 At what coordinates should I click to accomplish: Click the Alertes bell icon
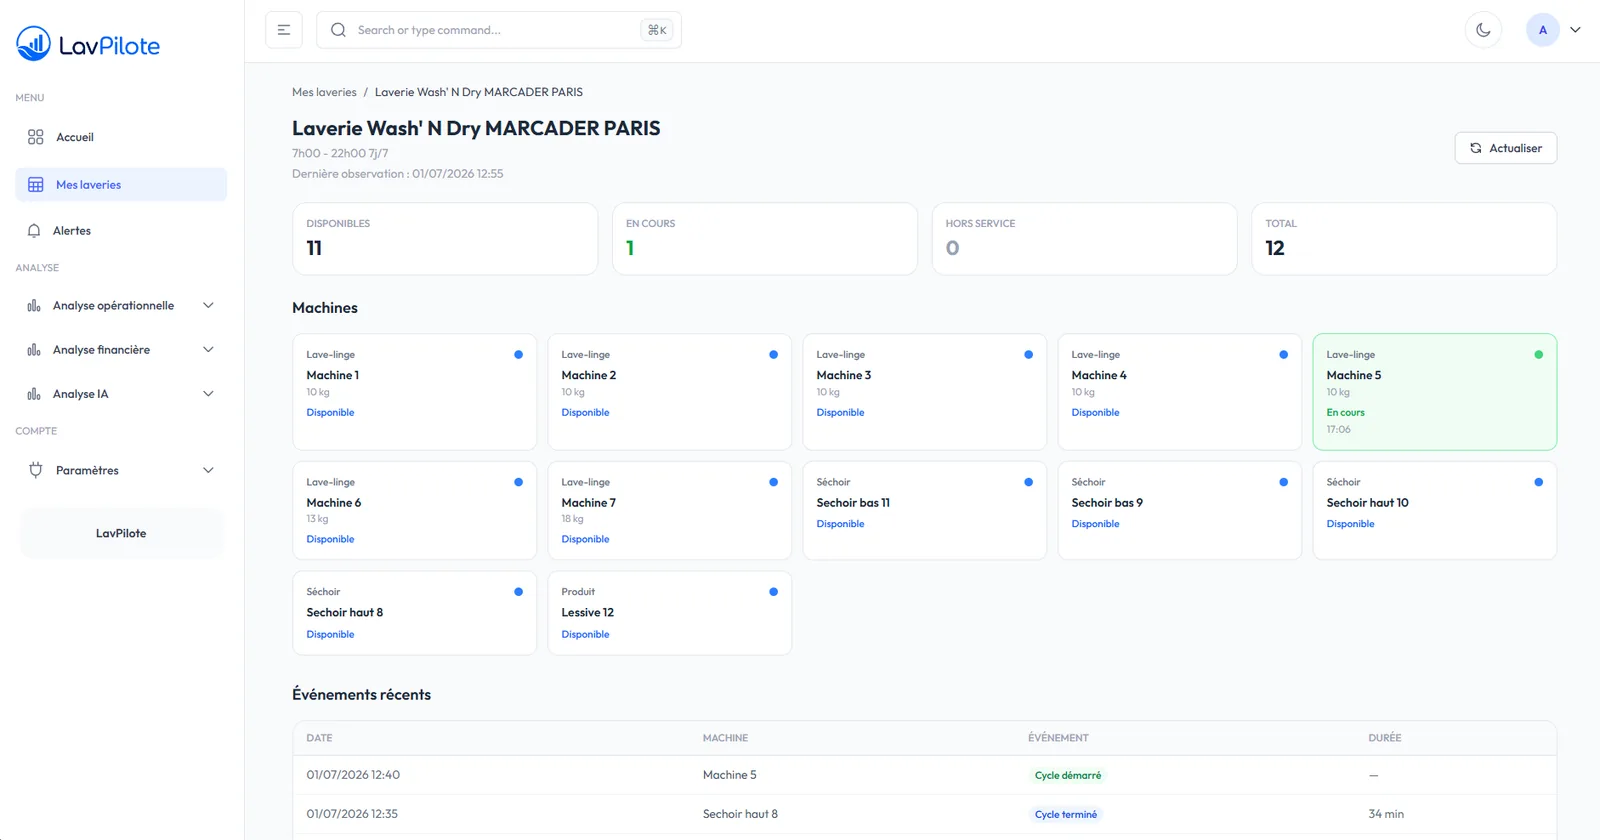tap(34, 231)
